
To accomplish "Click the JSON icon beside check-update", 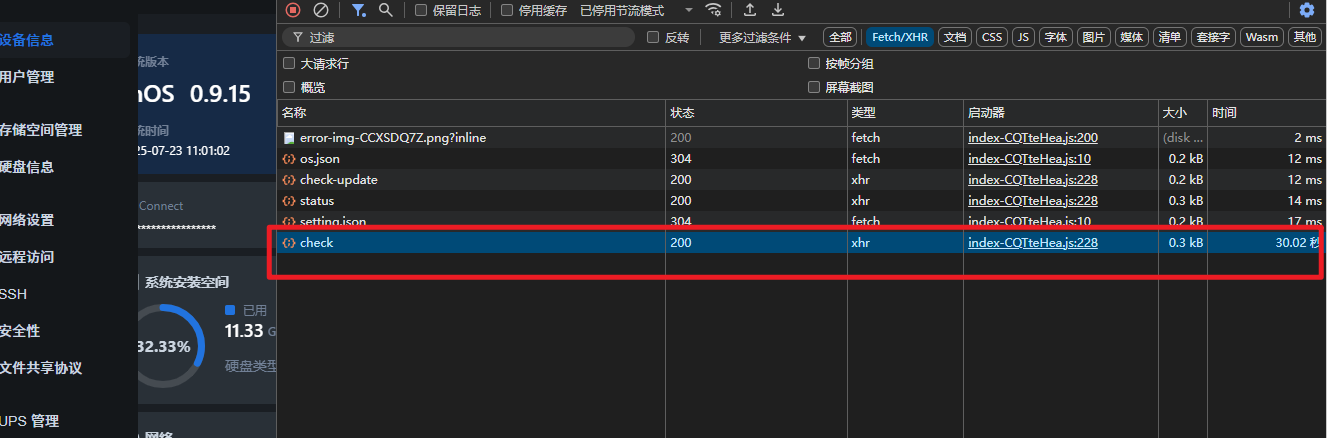I will click(289, 180).
